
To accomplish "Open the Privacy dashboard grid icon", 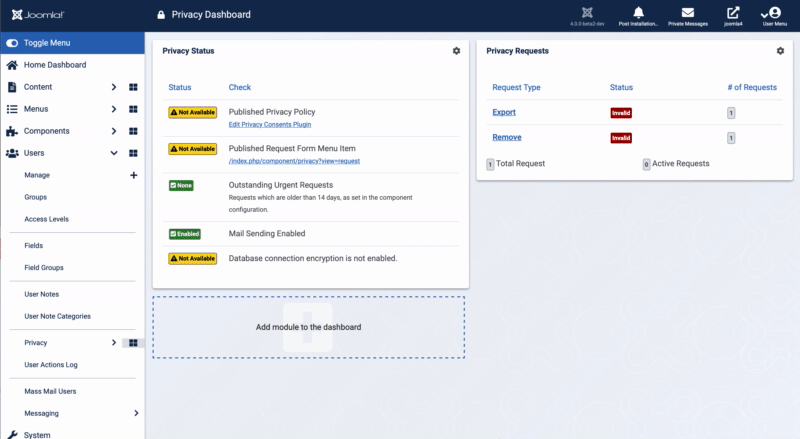I will pos(133,343).
